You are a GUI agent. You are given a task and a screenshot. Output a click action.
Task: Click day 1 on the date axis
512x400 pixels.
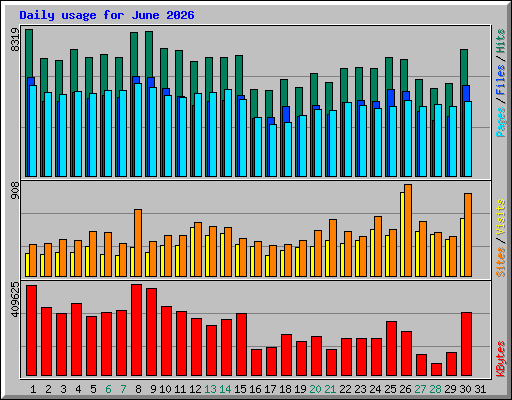(33, 389)
